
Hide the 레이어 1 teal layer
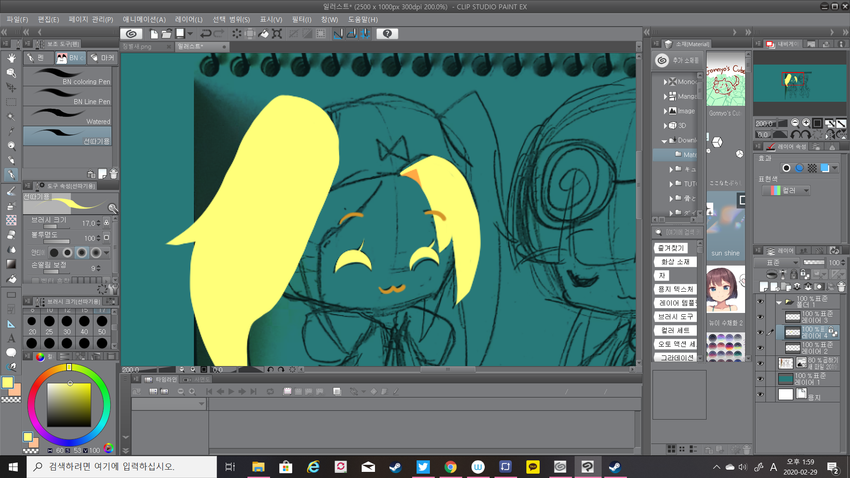pos(760,379)
